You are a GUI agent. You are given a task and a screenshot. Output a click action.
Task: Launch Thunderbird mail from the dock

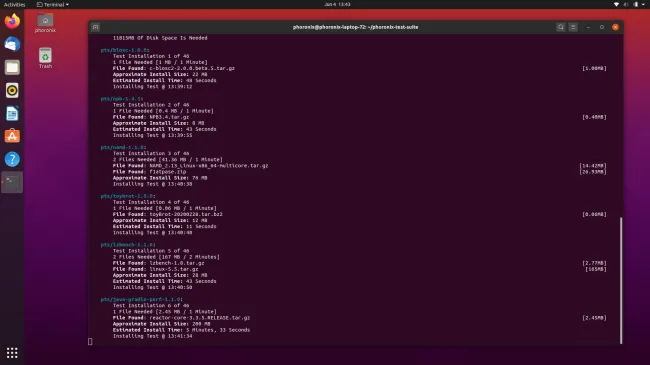[x=12, y=44]
